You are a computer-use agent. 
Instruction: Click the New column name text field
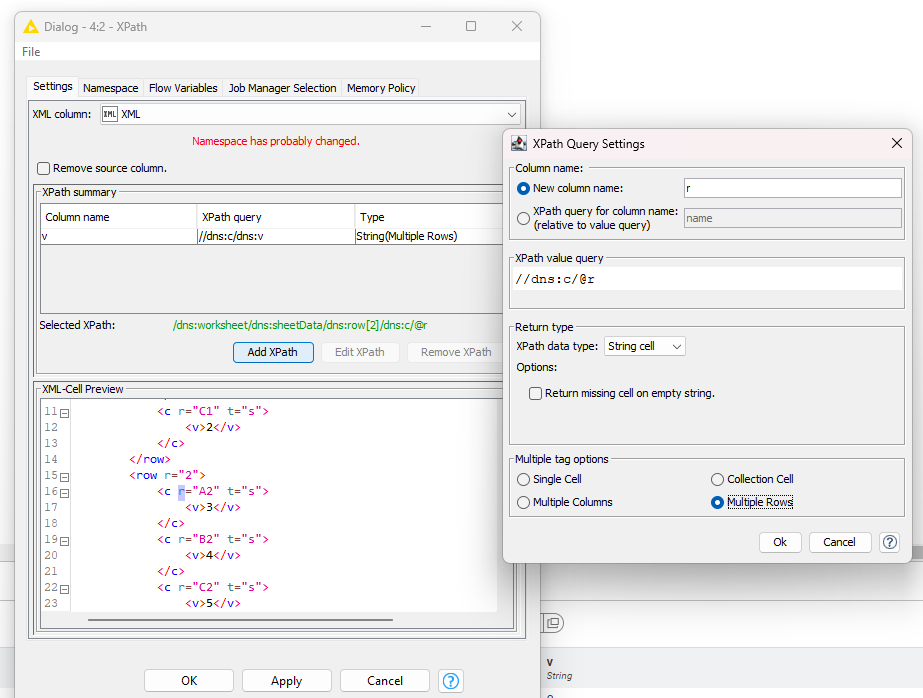coord(792,188)
